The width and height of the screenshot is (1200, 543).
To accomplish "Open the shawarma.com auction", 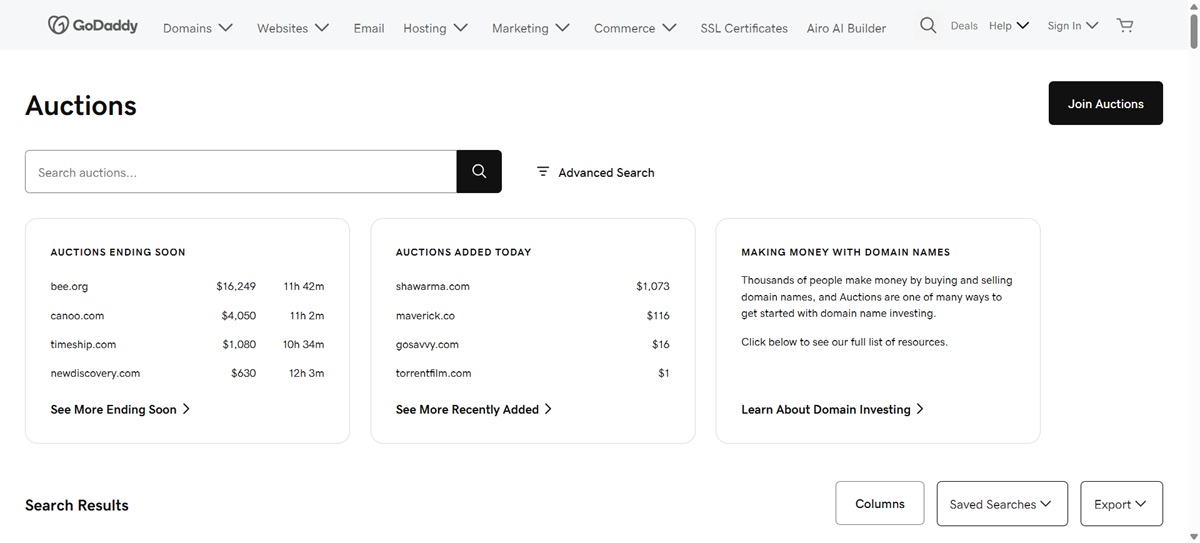I will [432, 286].
